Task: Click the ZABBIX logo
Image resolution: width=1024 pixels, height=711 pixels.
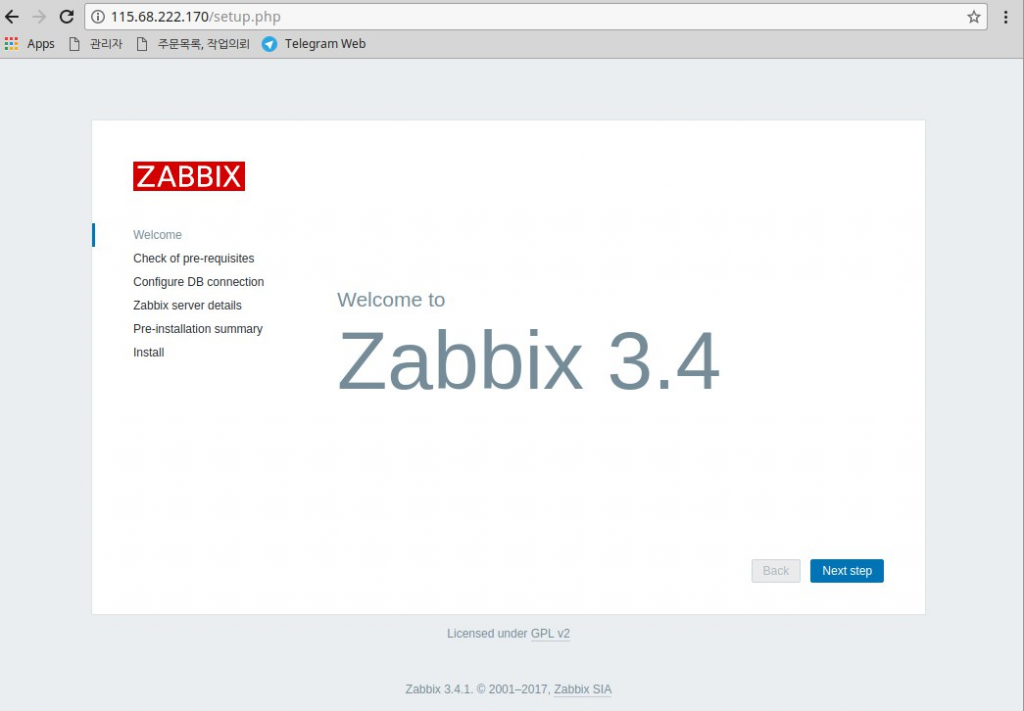Action: pyautogui.click(x=188, y=176)
